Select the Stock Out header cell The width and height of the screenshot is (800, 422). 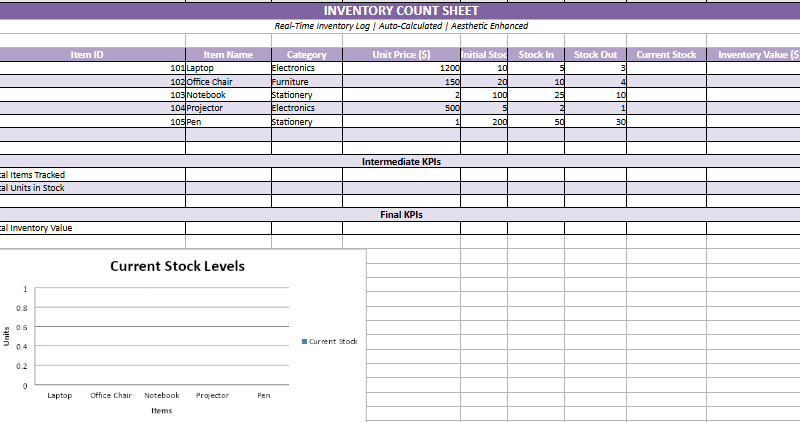pyautogui.click(x=595, y=55)
